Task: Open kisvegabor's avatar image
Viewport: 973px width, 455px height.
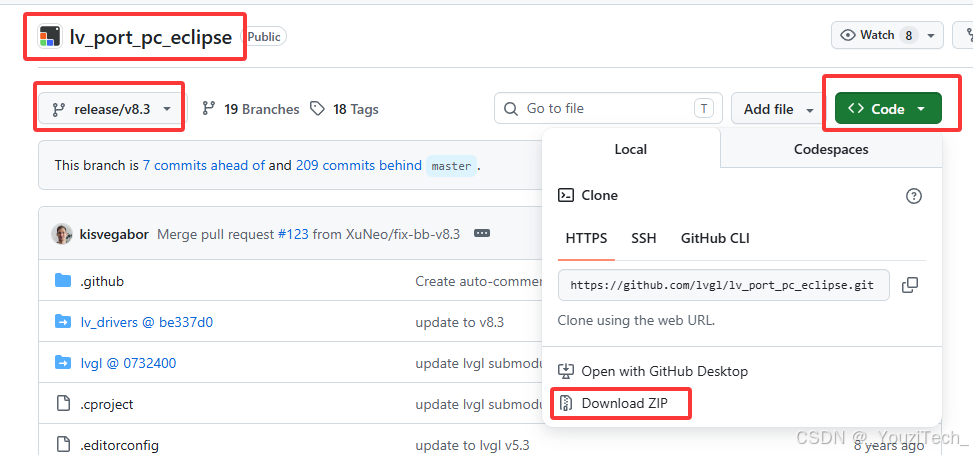Action: click(x=61, y=234)
